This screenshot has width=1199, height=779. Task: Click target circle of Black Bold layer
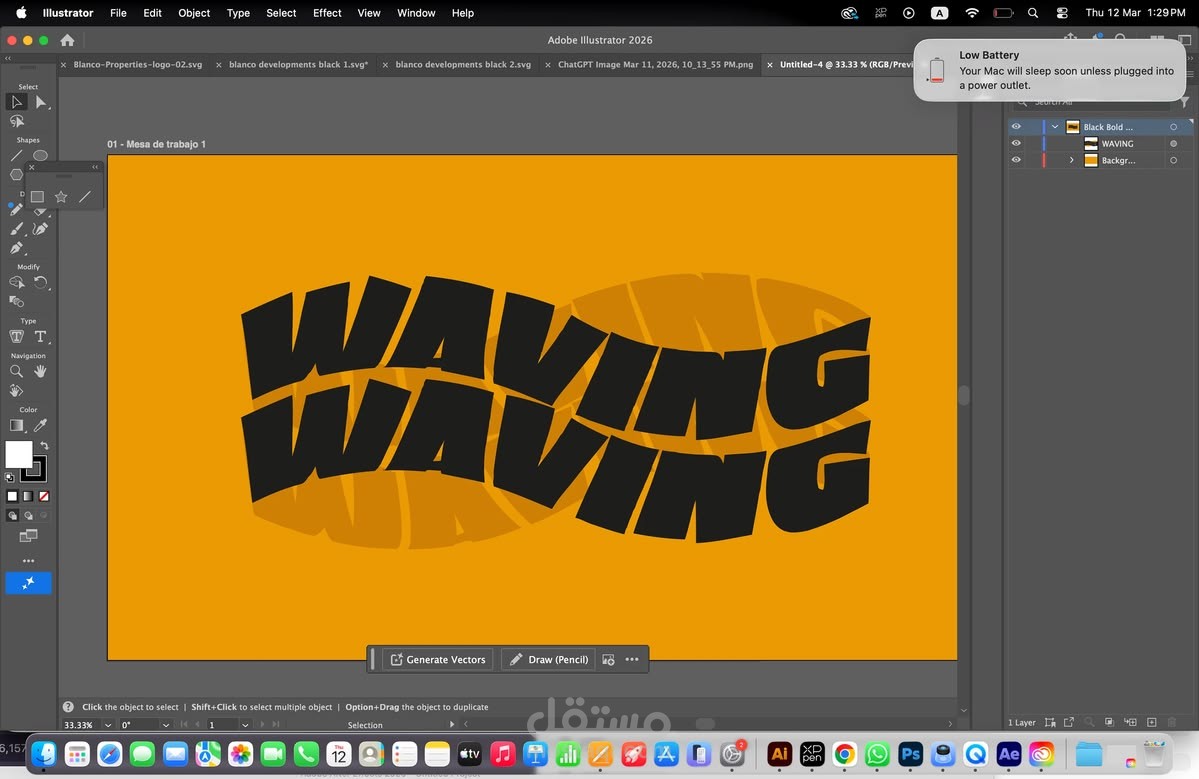coord(1174,127)
